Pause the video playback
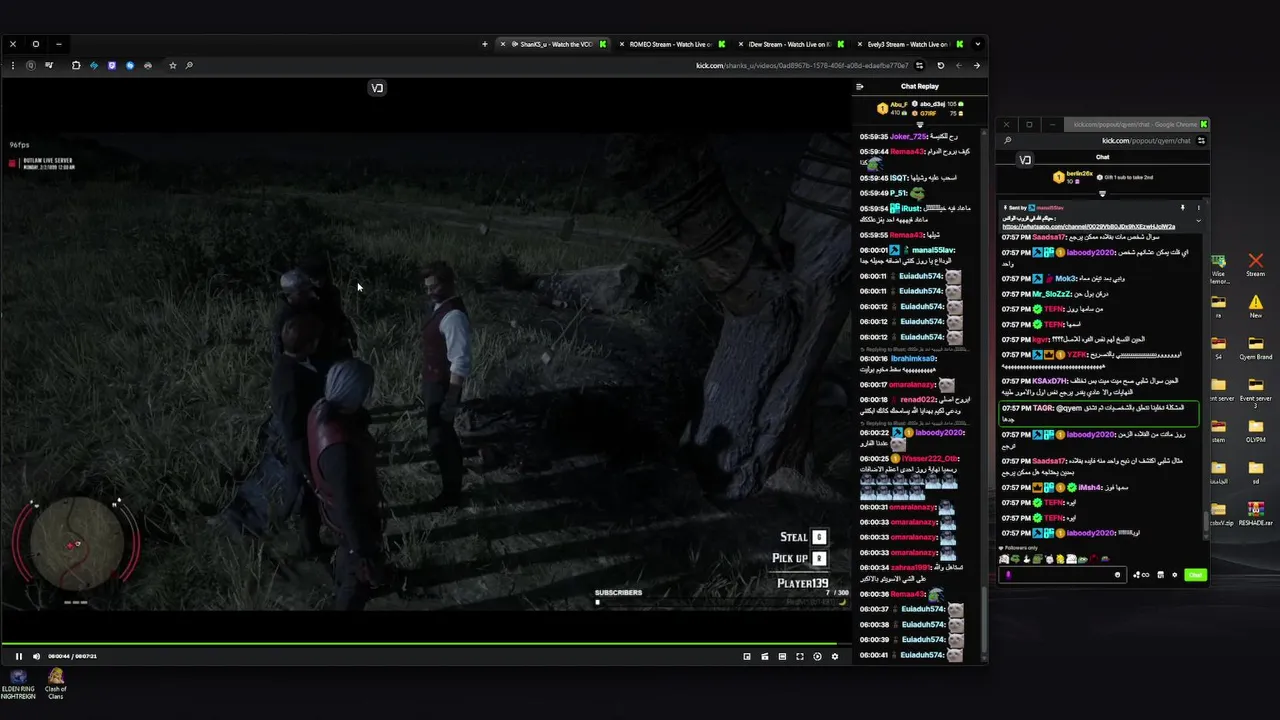Viewport: 1280px width, 720px height. click(18, 656)
